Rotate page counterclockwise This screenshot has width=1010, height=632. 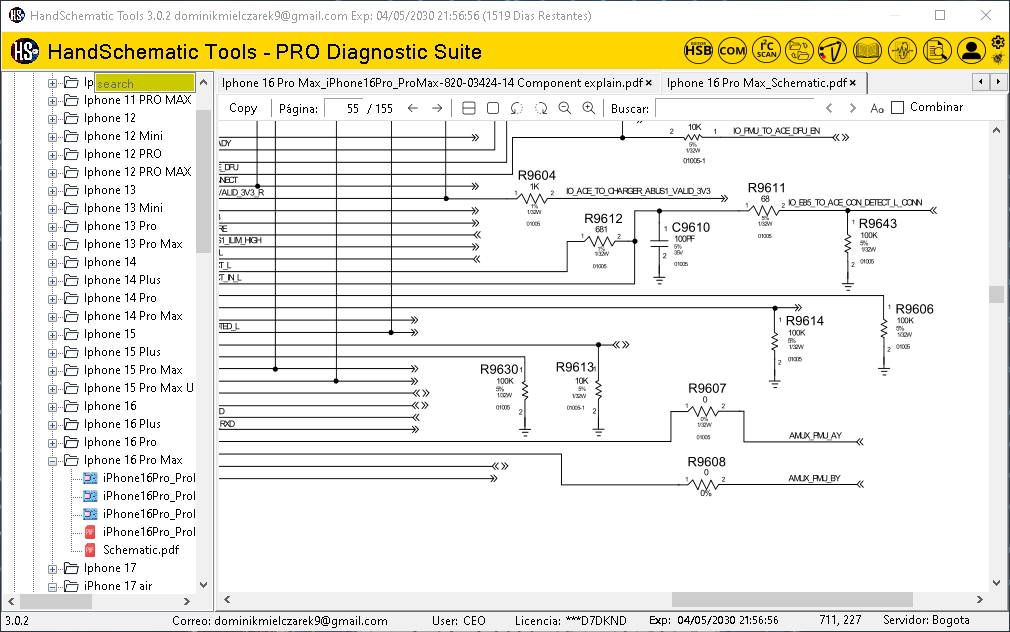click(x=517, y=108)
